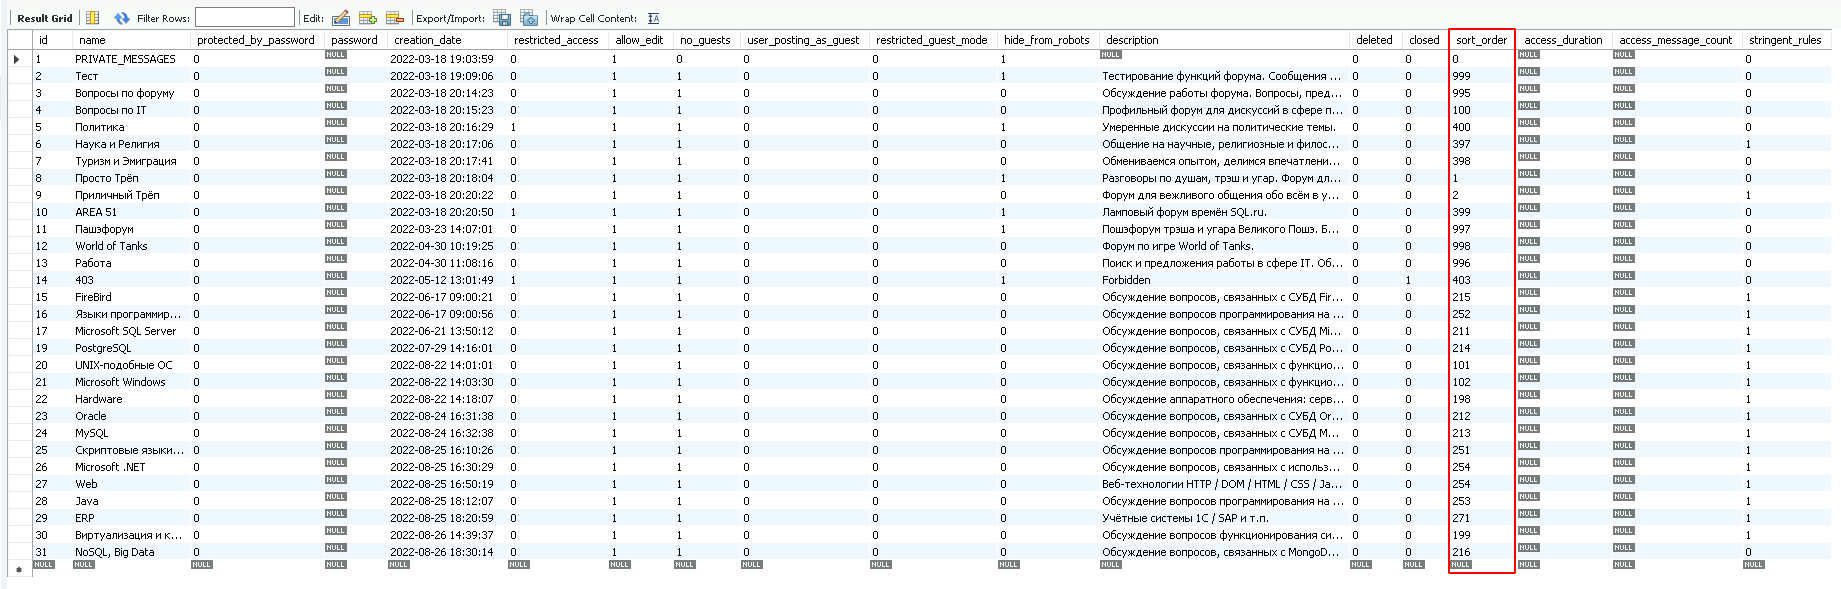
Task: Click the import records from file icon
Action: (529, 18)
